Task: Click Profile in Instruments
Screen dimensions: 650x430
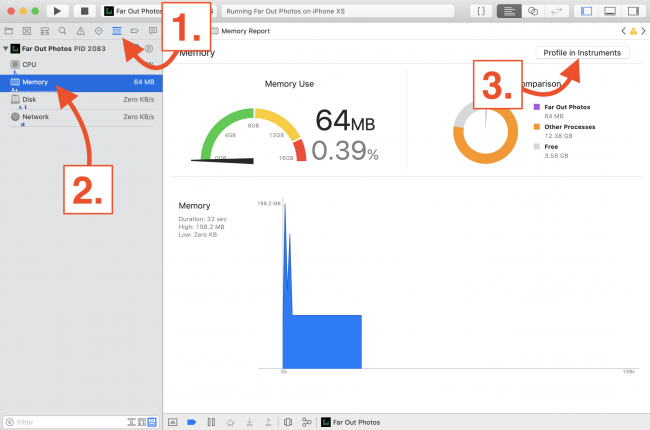Action: (582, 53)
